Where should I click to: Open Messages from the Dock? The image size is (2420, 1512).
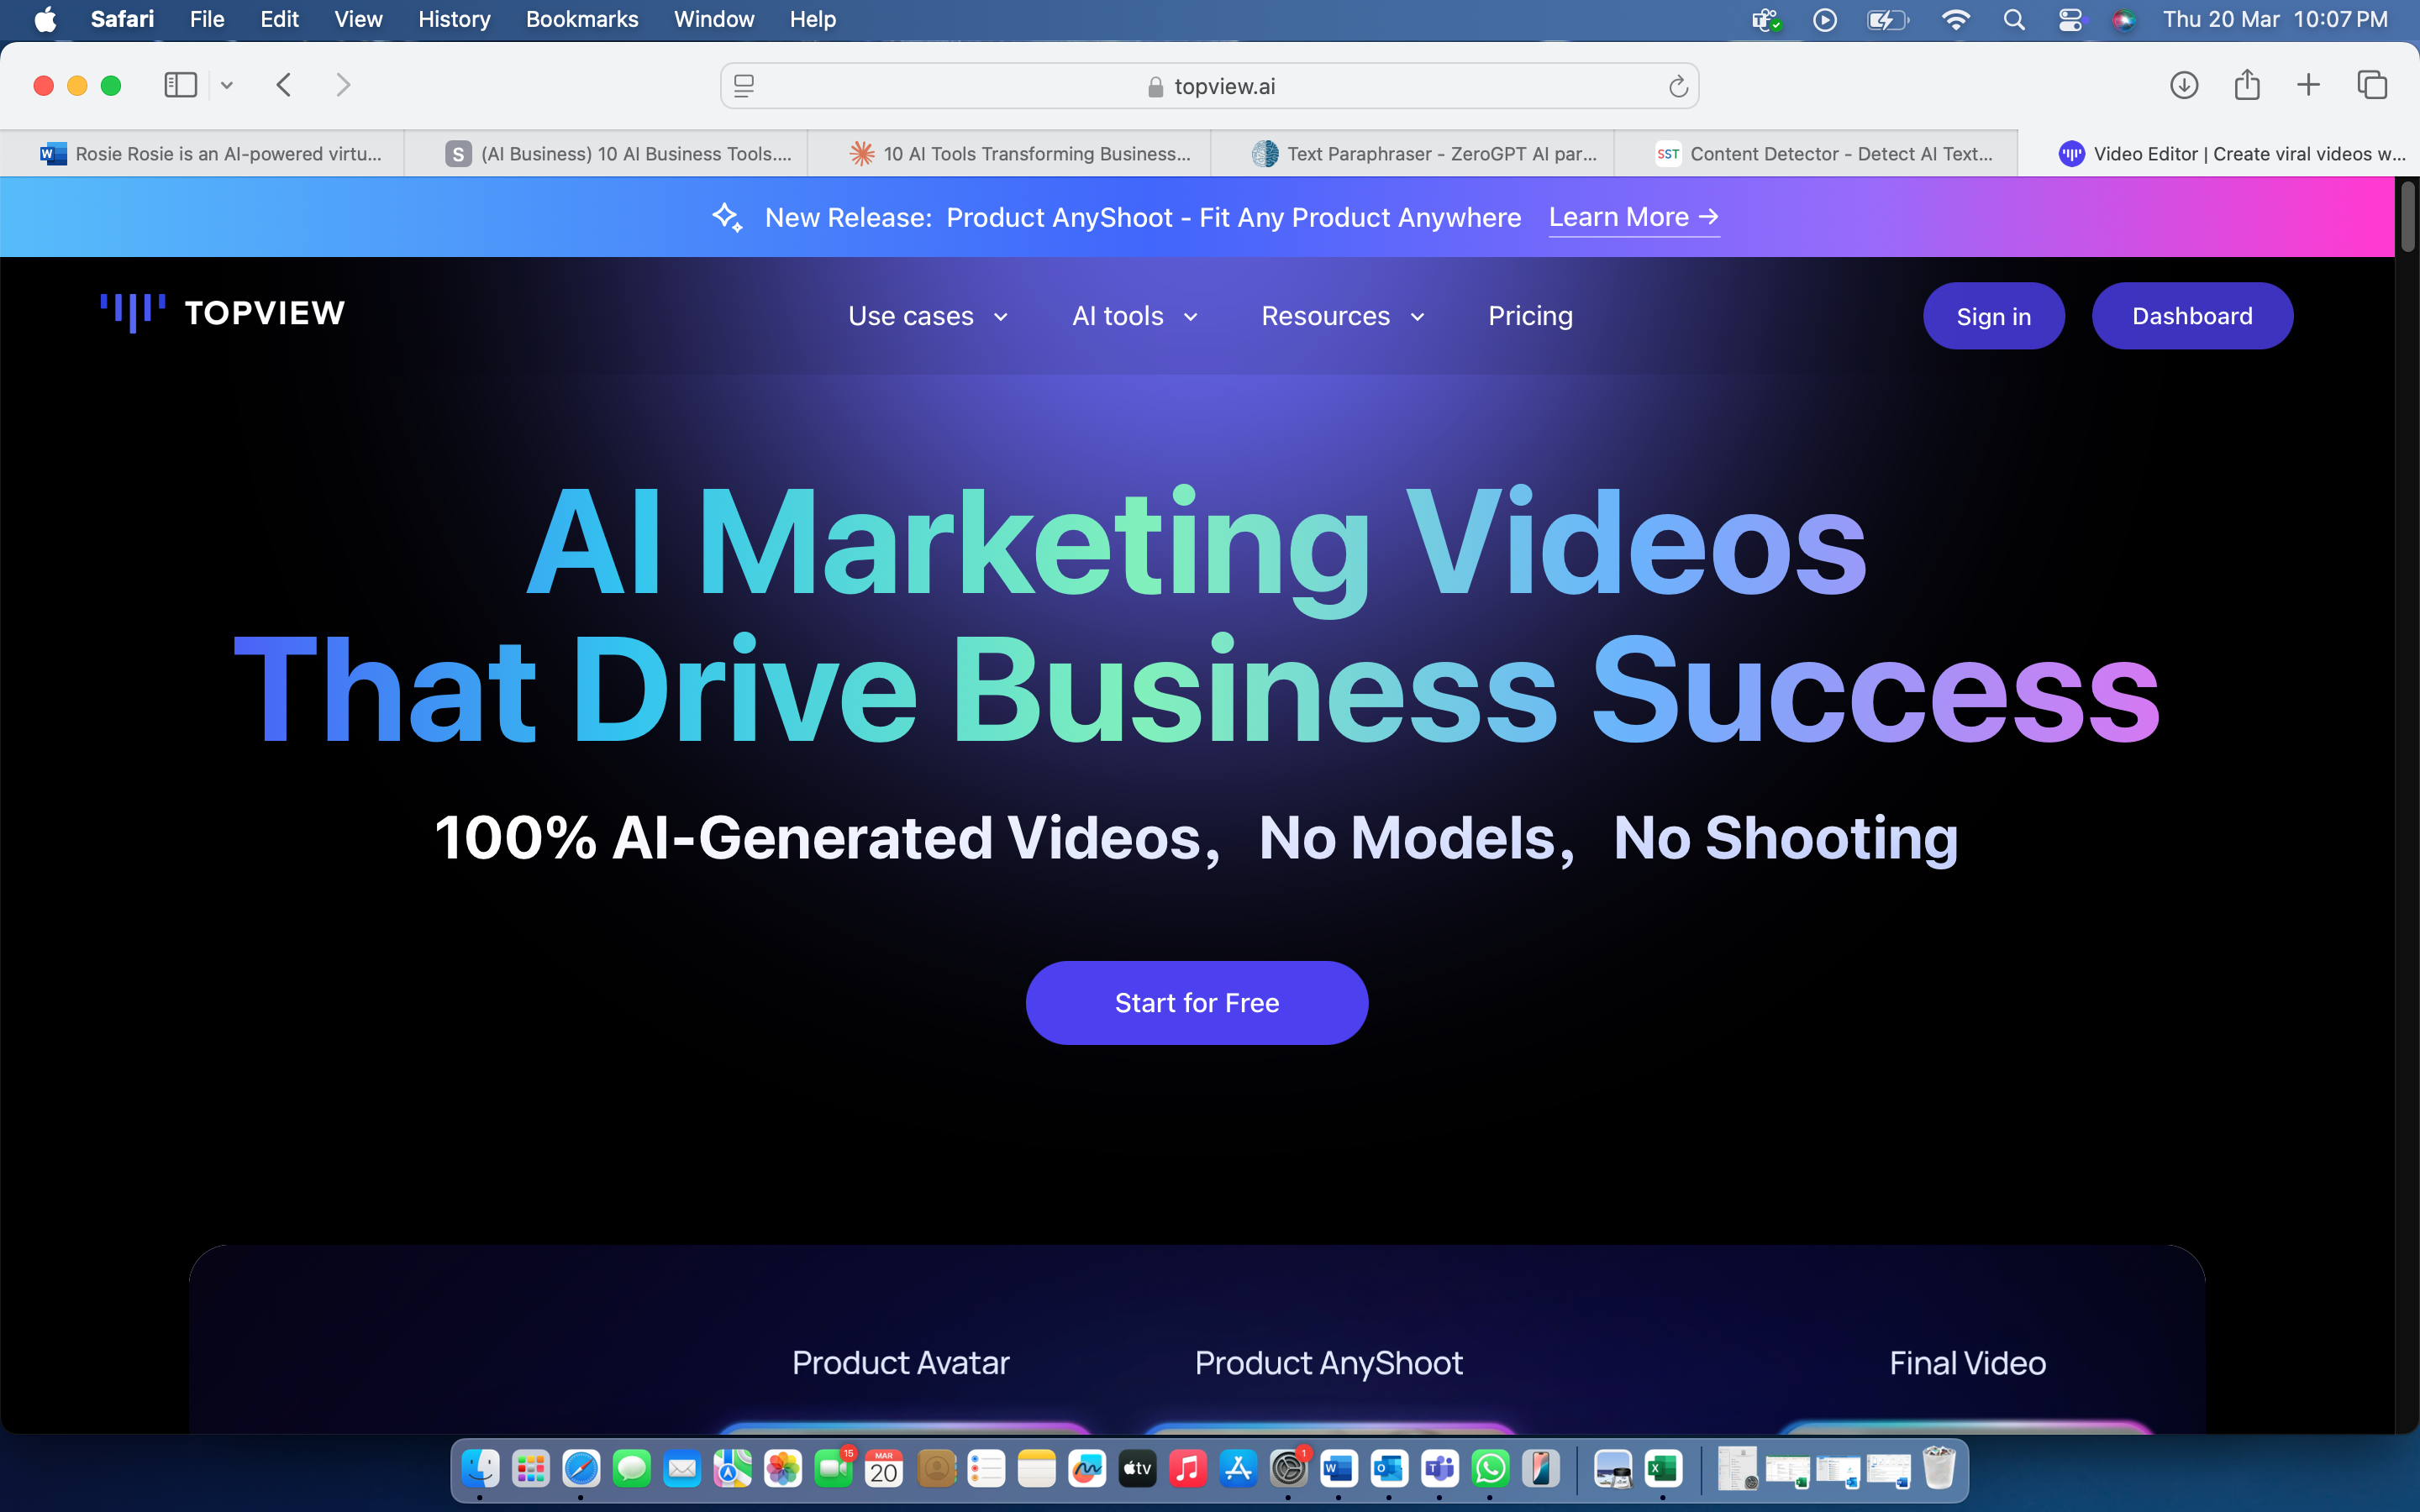click(632, 1468)
